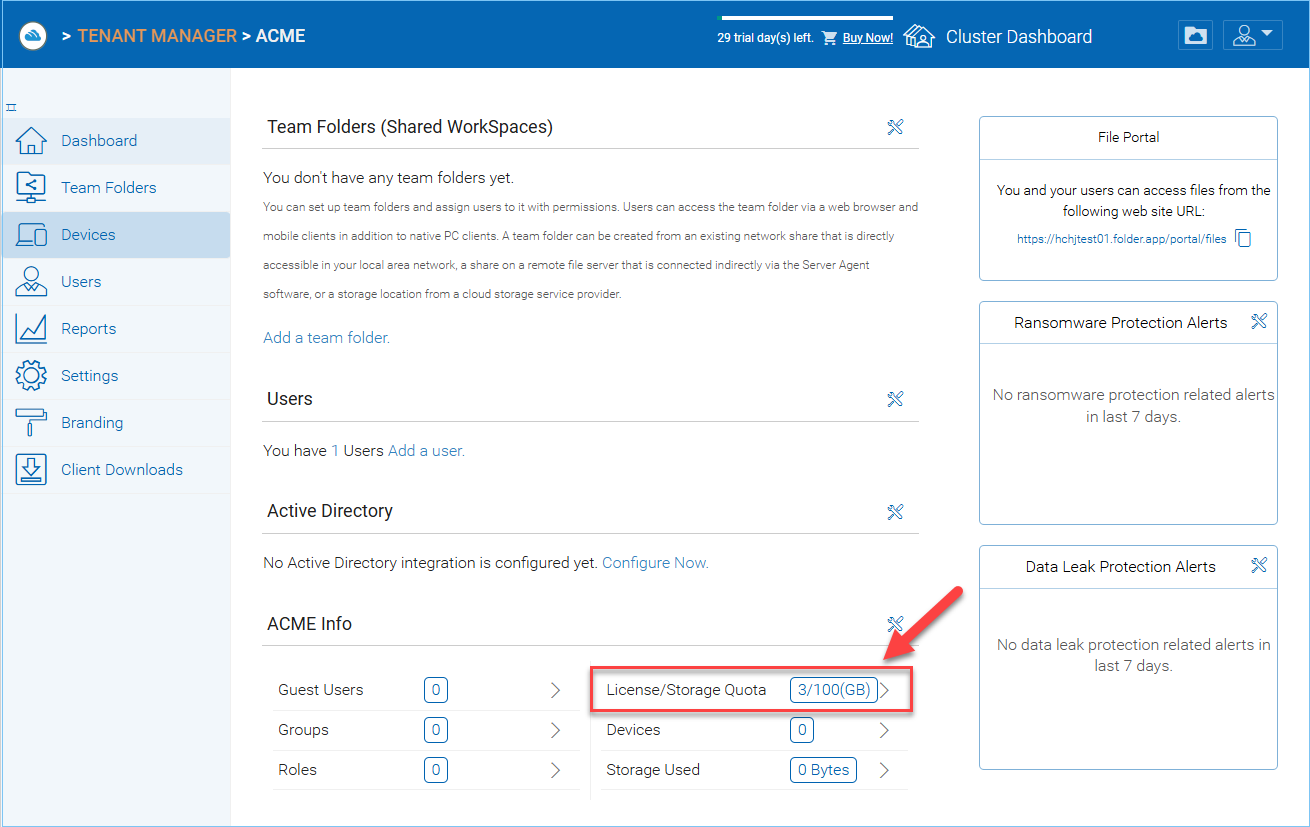
Task: Click the Devices monitor icon
Action: coord(31,235)
